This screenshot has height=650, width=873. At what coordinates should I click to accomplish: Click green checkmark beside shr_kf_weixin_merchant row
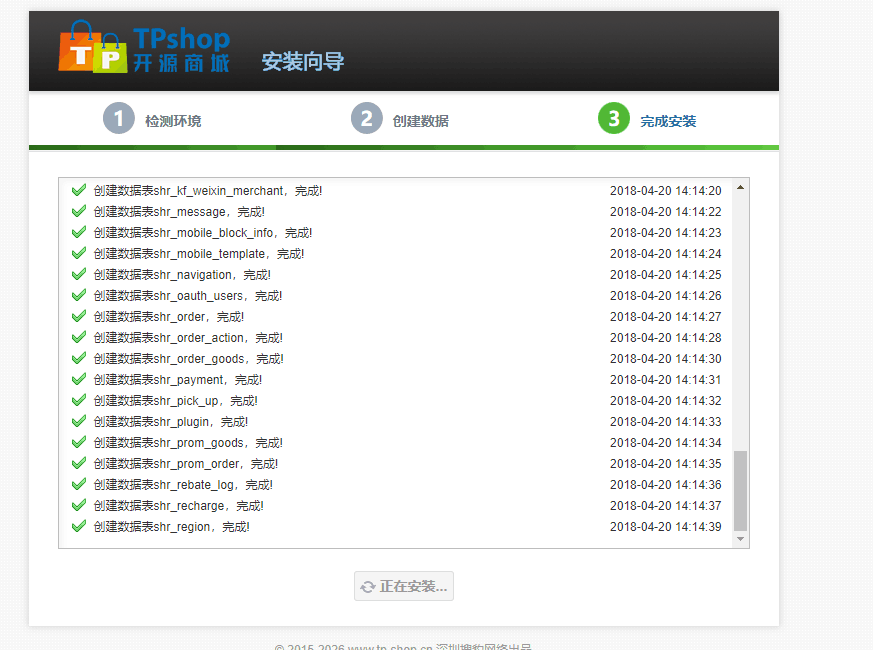point(79,190)
